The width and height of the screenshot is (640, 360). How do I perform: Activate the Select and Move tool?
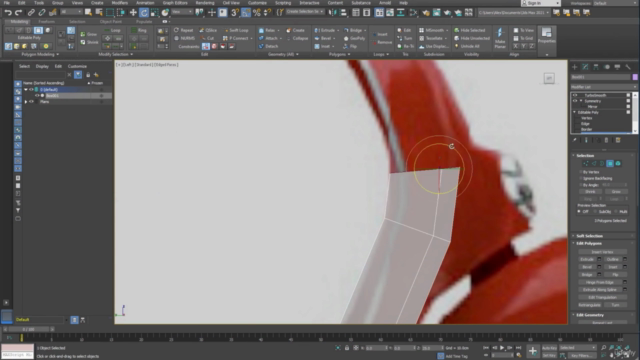click(x=133, y=13)
